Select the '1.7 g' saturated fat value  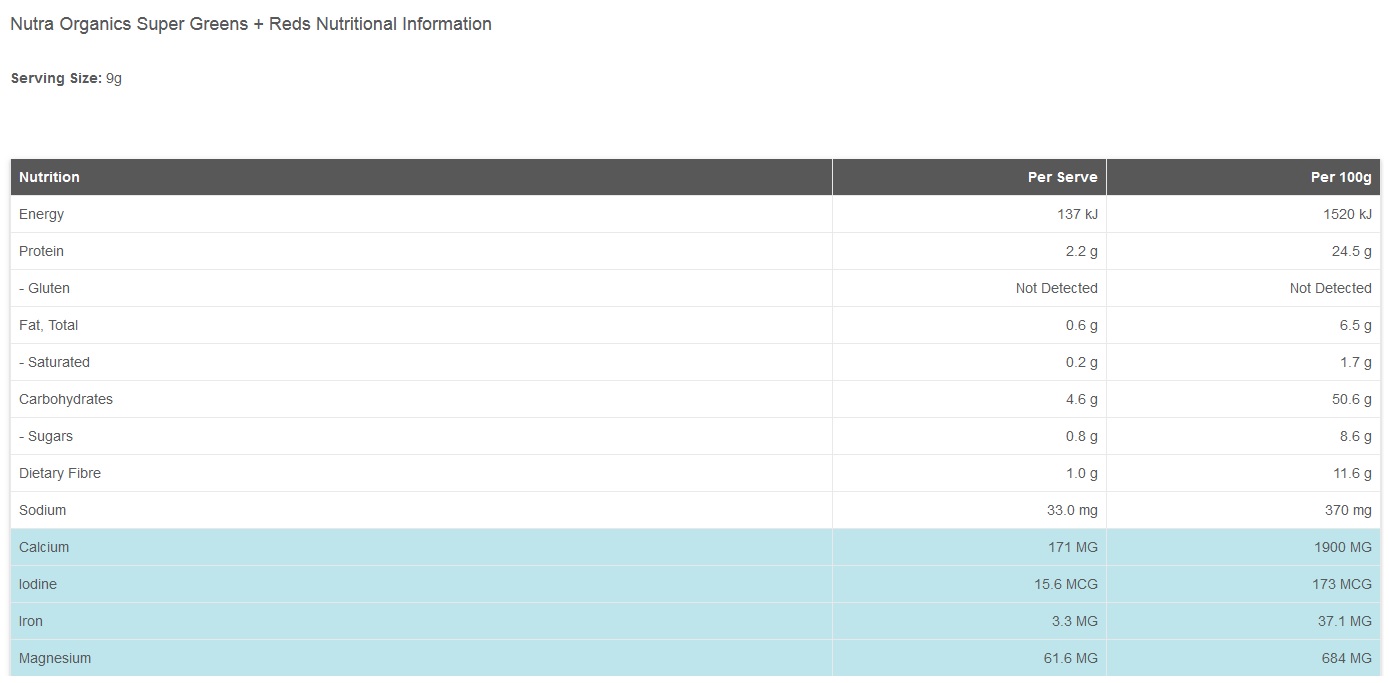pos(1356,362)
